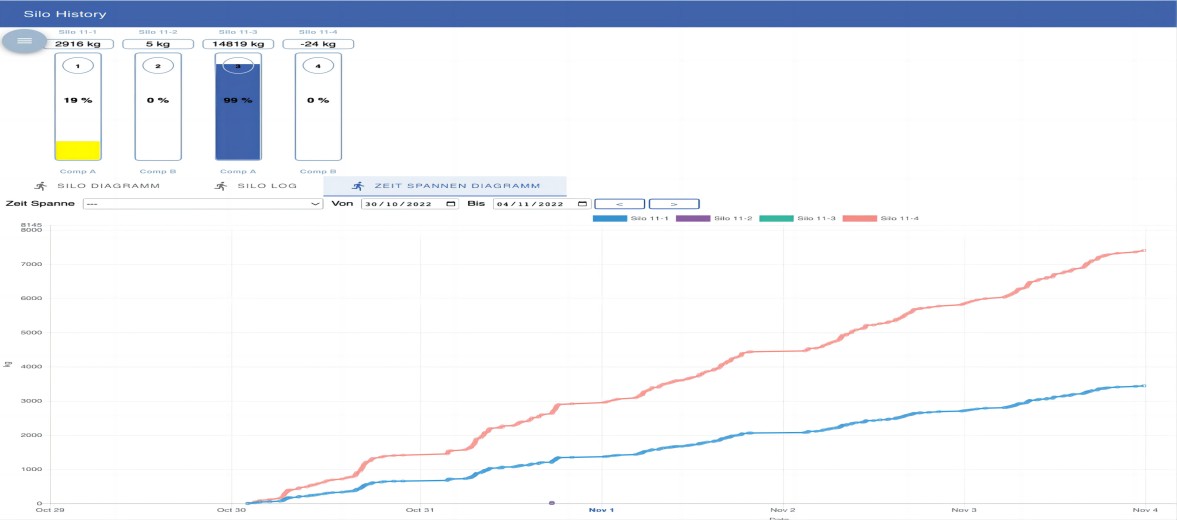1177x520 pixels.
Task: Open calendar picker in Bis date field
Action: pyautogui.click(x=583, y=203)
